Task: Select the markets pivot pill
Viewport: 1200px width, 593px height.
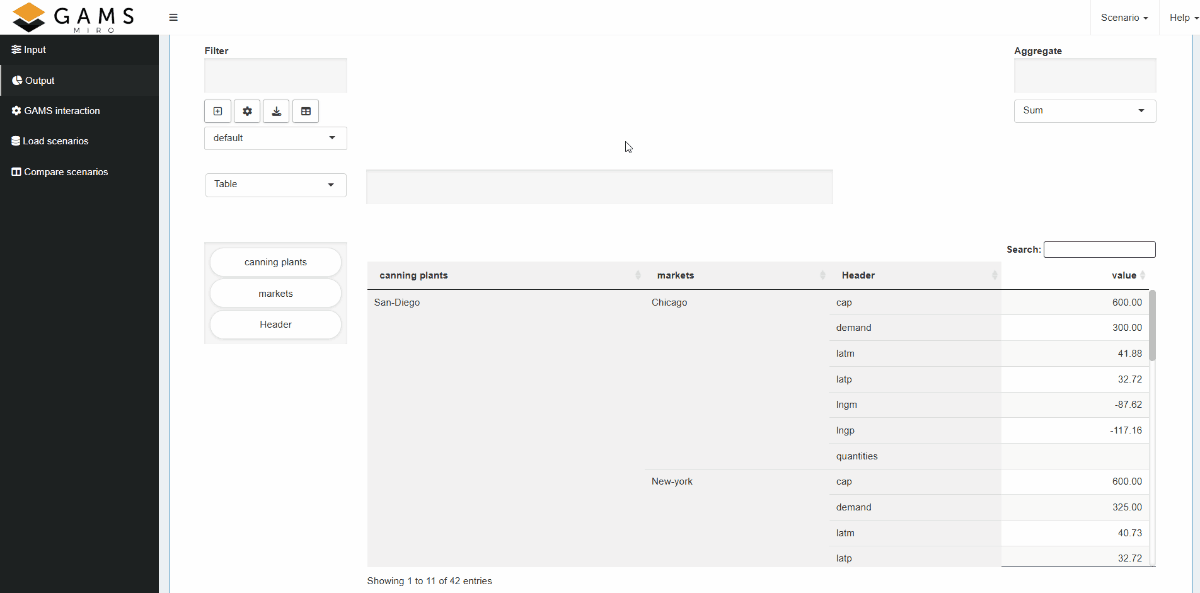Action: click(x=275, y=293)
